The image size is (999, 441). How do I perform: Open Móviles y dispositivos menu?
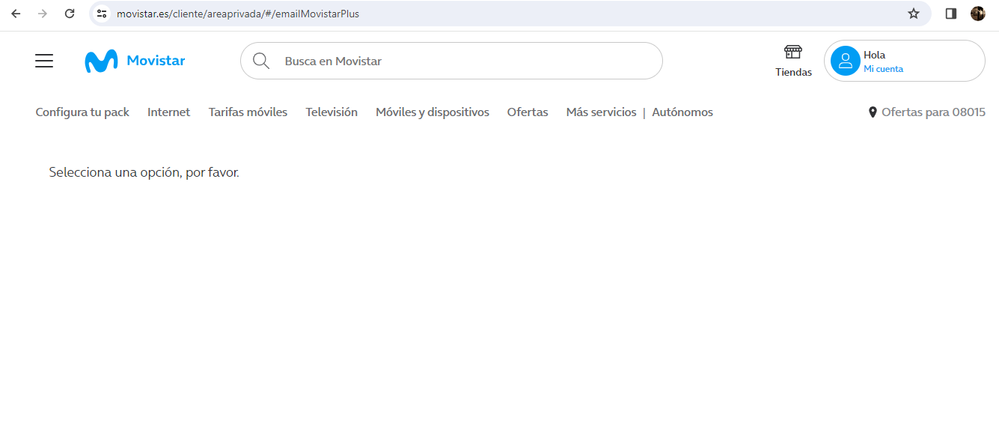click(x=432, y=112)
